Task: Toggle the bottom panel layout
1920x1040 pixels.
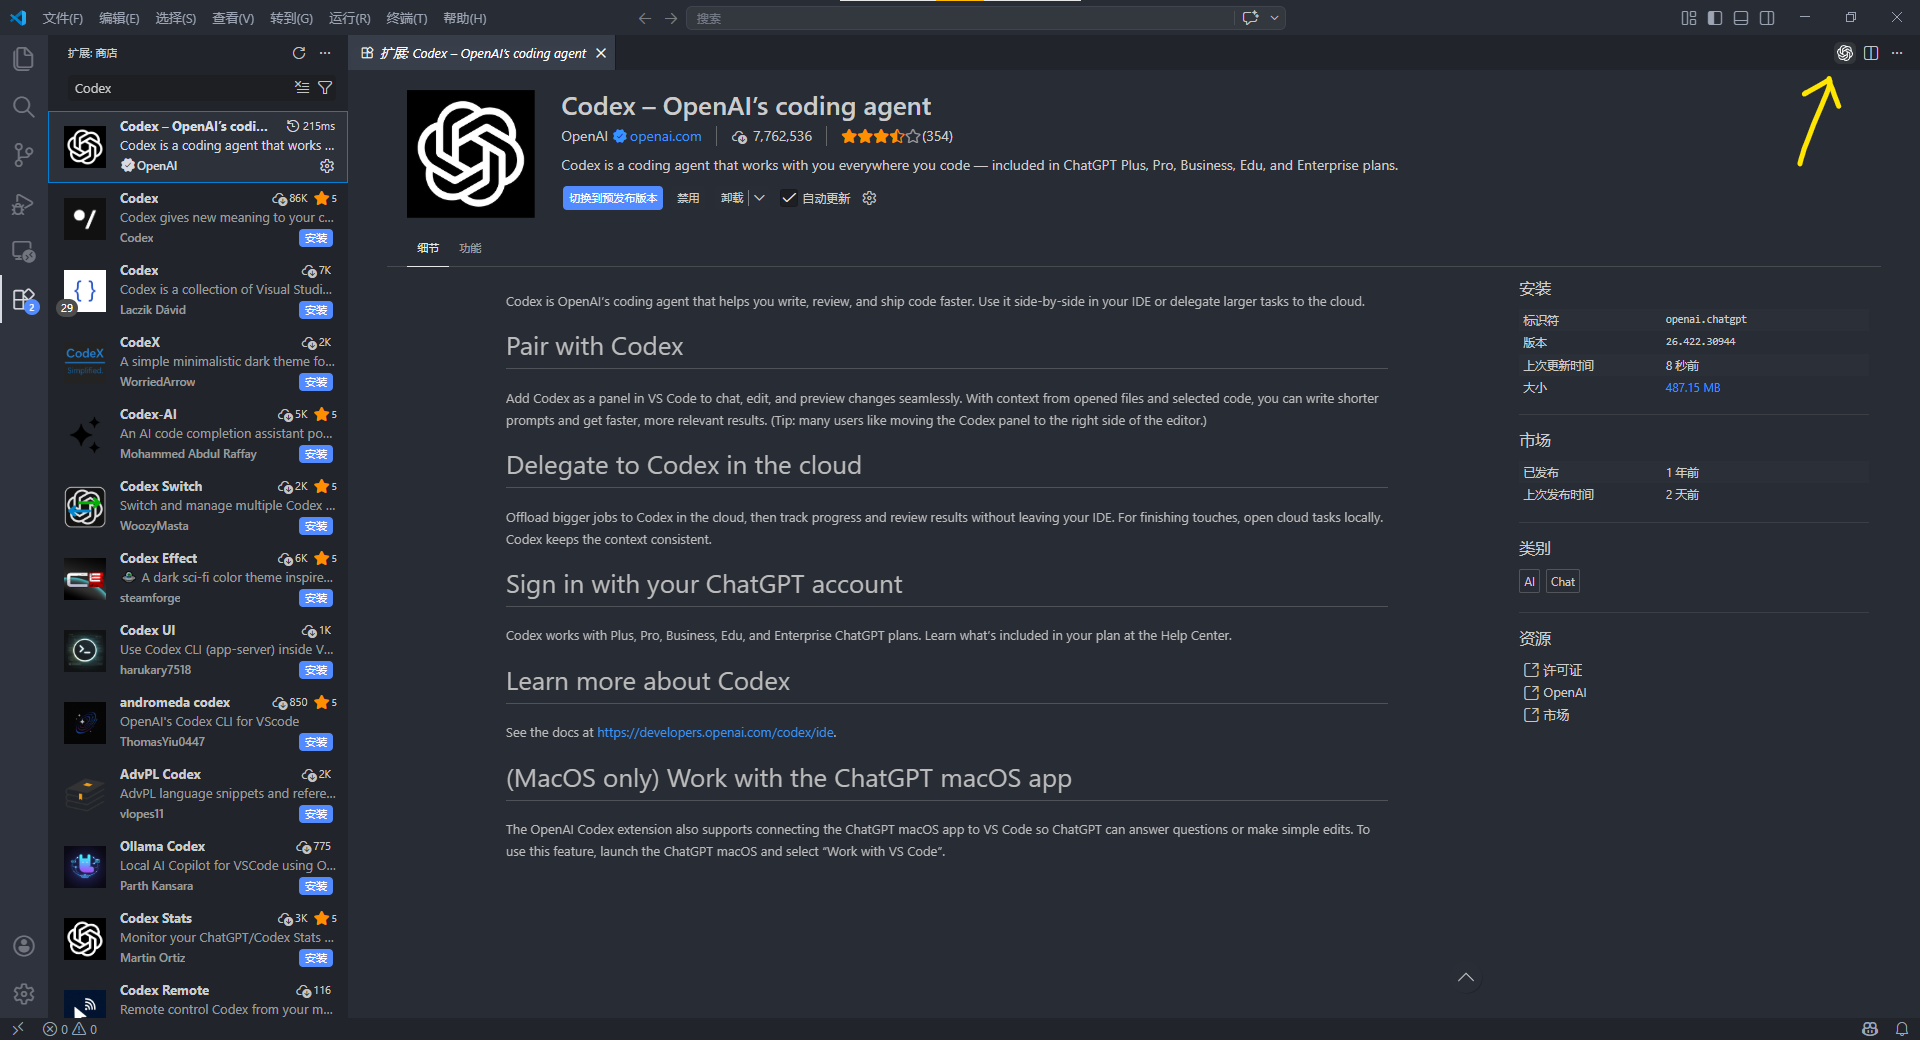Action: pos(1741,18)
